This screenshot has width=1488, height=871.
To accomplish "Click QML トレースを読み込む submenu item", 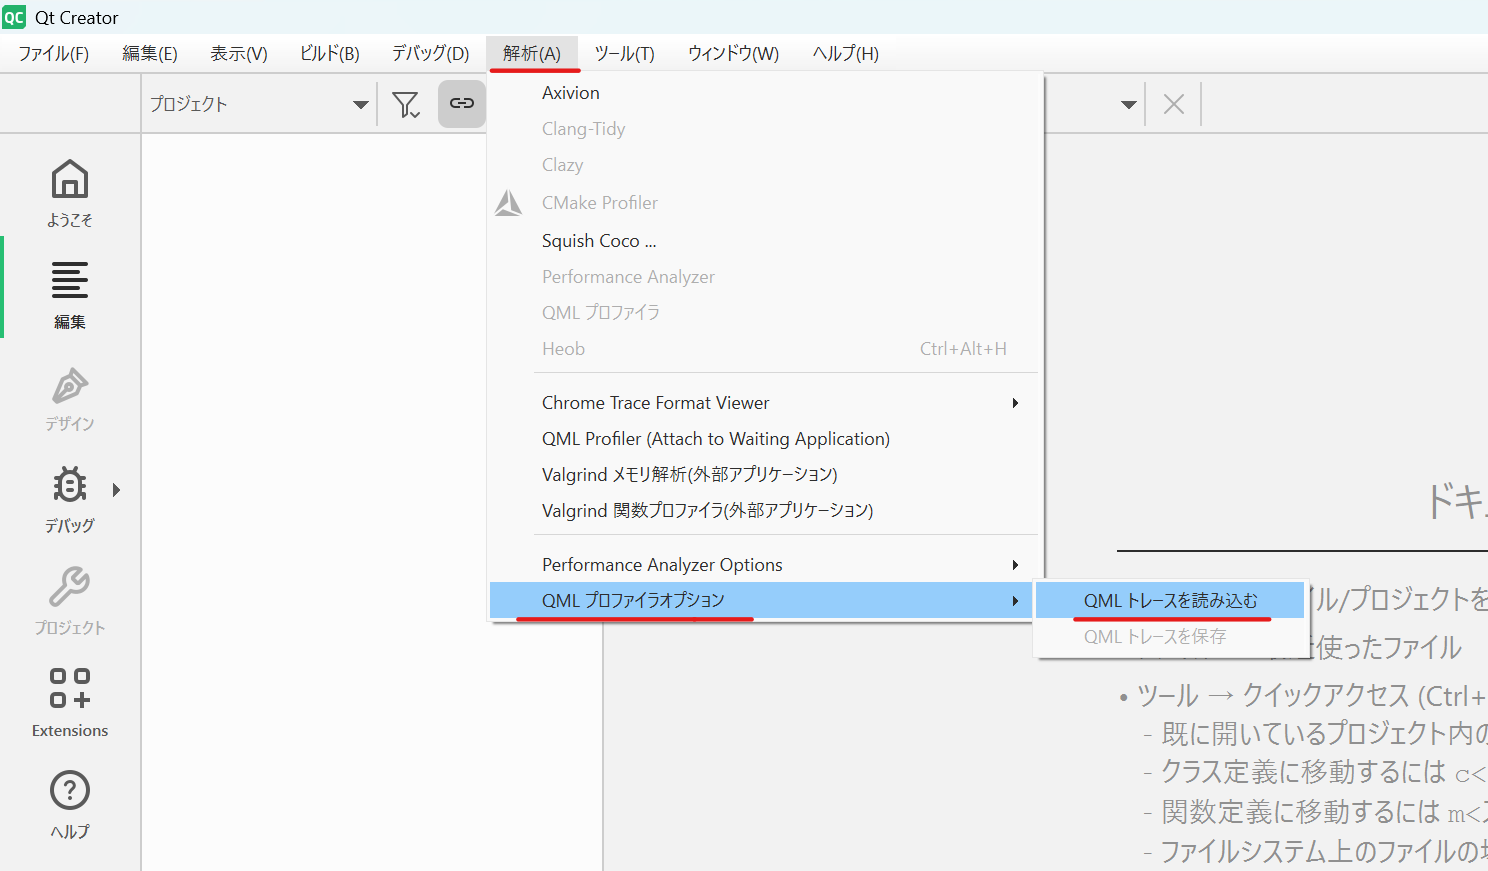I will 1170,601.
